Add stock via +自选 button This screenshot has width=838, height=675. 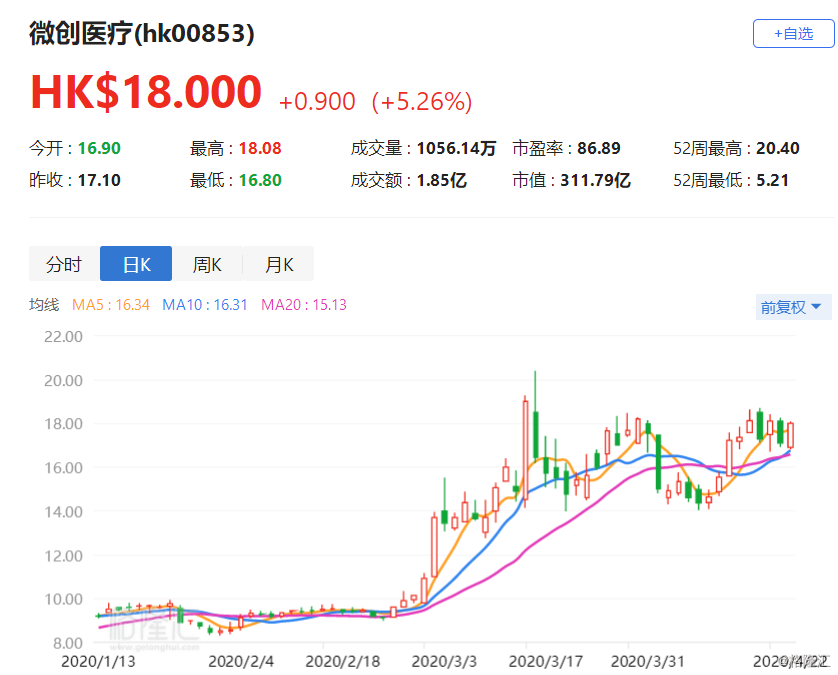click(x=793, y=34)
